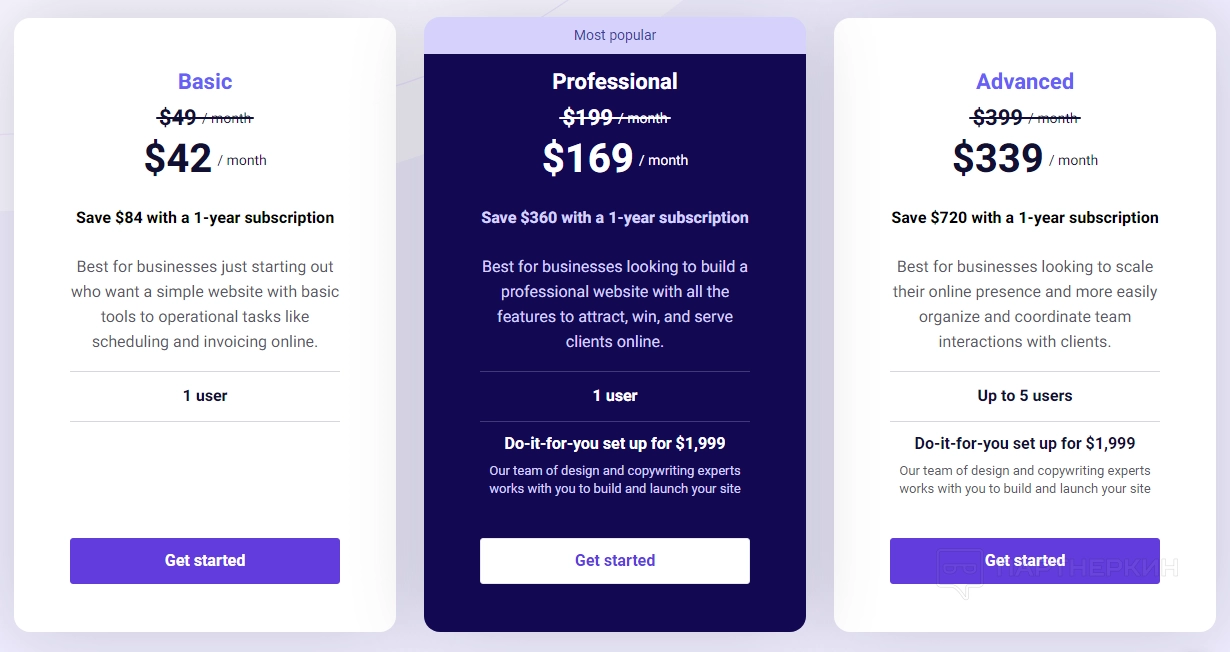This screenshot has width=1230, height=652.
Task: Select the Basic plan heading
Action: (205, 82)
